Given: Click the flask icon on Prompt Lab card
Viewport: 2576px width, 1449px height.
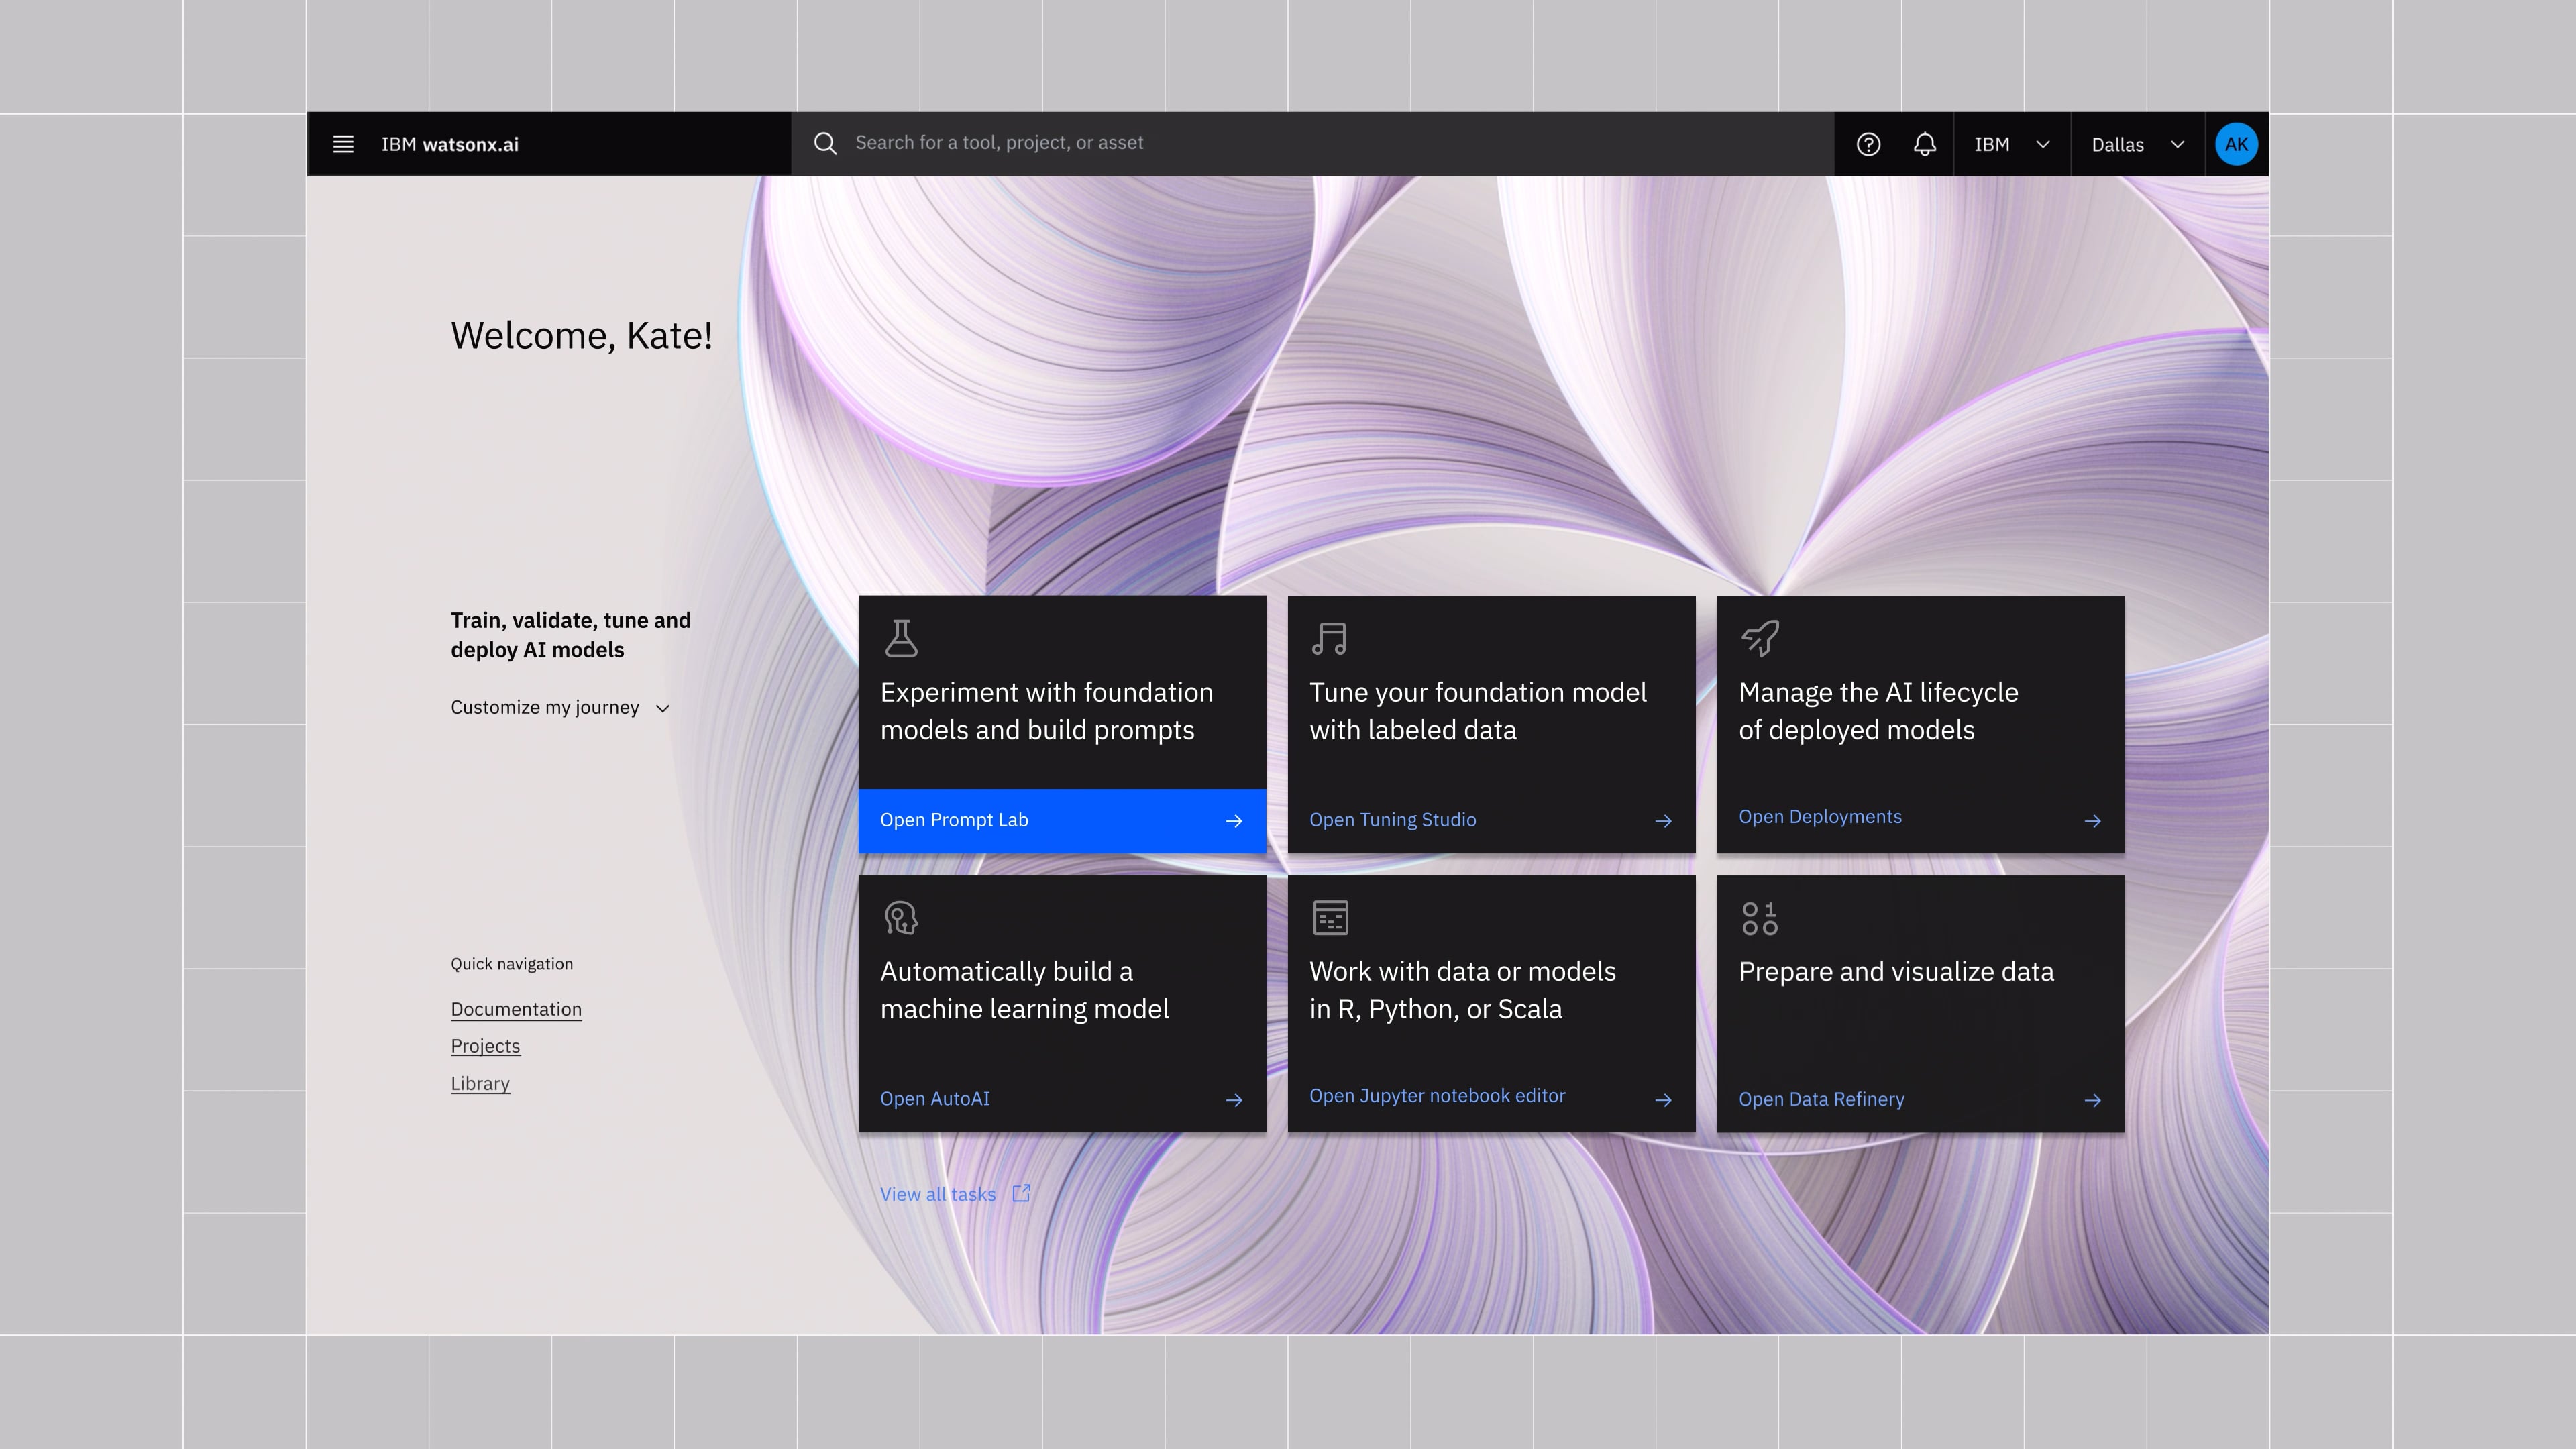Looking at the screenshot, I should 901,638.
